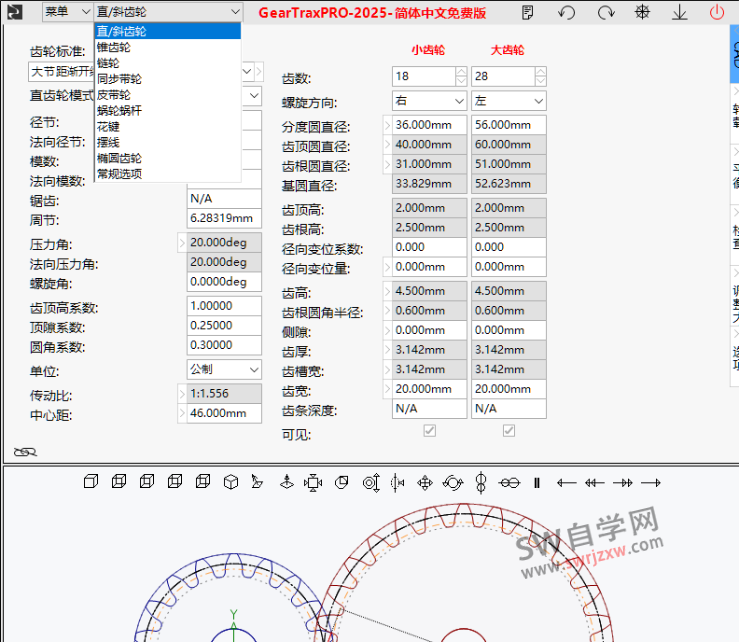Screen dimensions: 739x642
Task: Select 锥齿轮 from the gear type list
Action: (168, 47)
